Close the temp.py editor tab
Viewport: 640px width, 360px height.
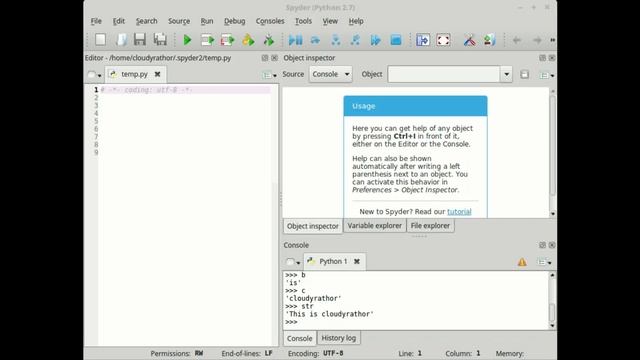pyautogui.click(x=157, y=74)
